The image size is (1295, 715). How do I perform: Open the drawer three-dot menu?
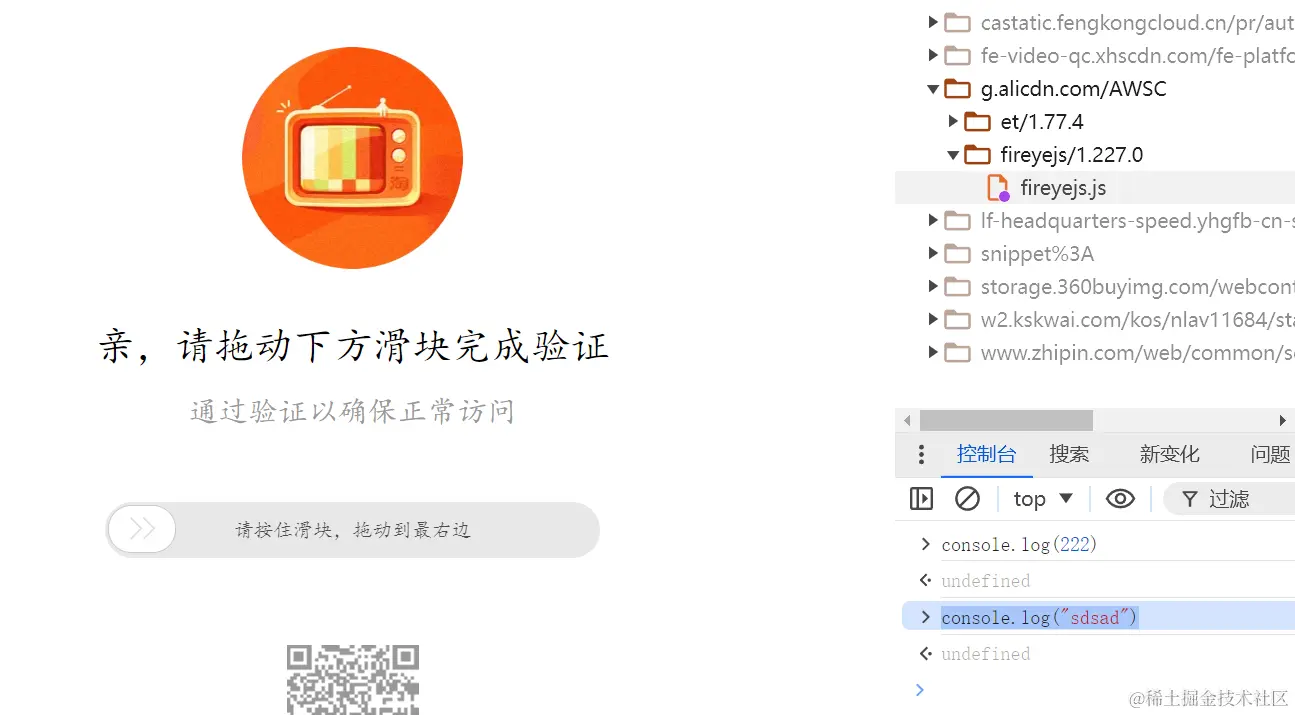point(921,455)
